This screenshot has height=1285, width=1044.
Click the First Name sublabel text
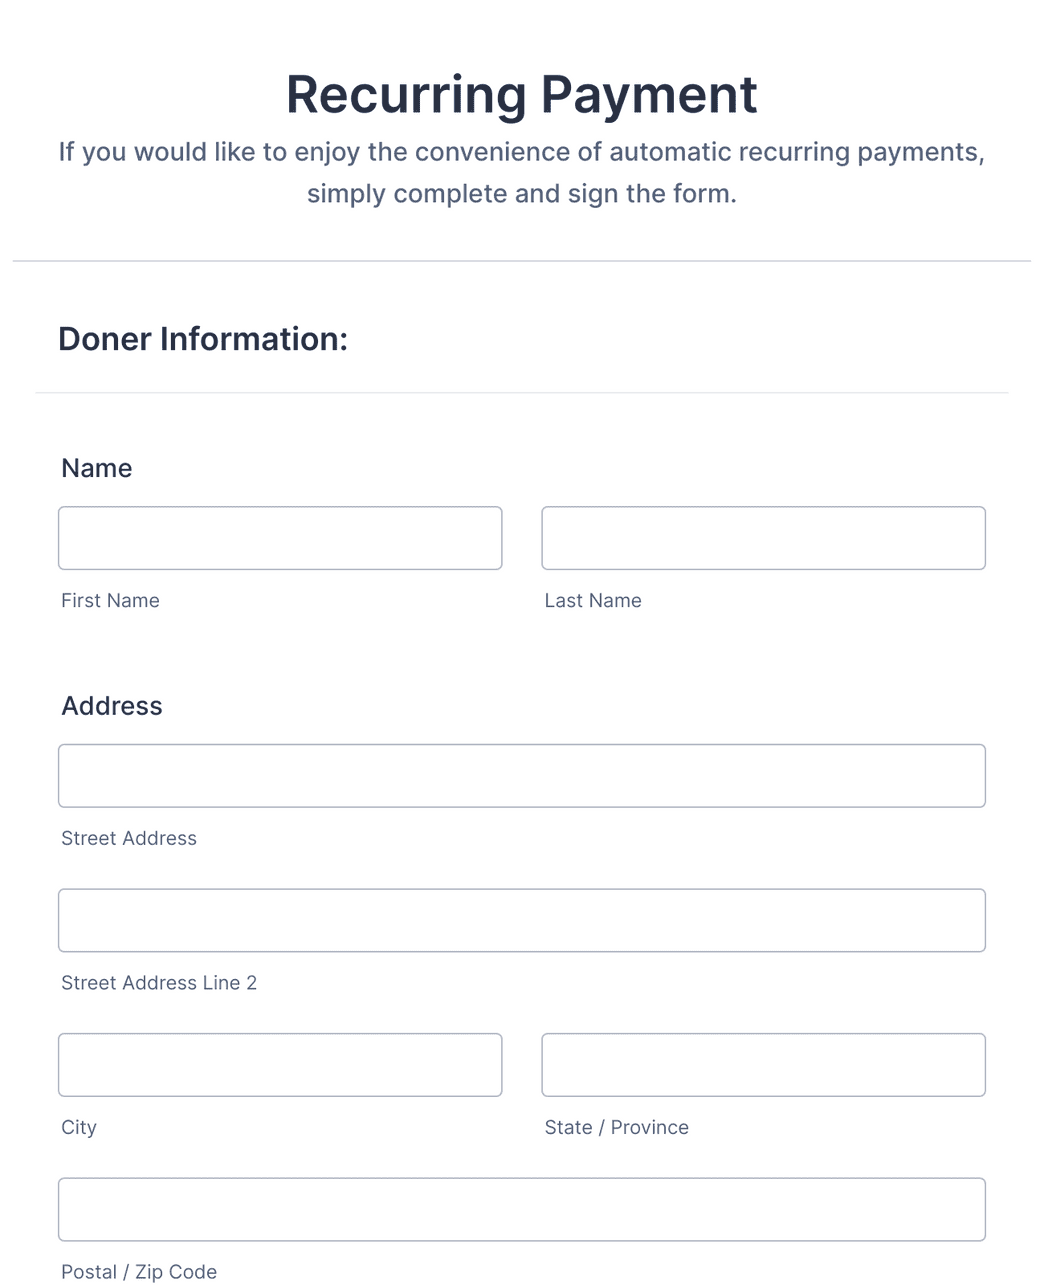point(110,600)
